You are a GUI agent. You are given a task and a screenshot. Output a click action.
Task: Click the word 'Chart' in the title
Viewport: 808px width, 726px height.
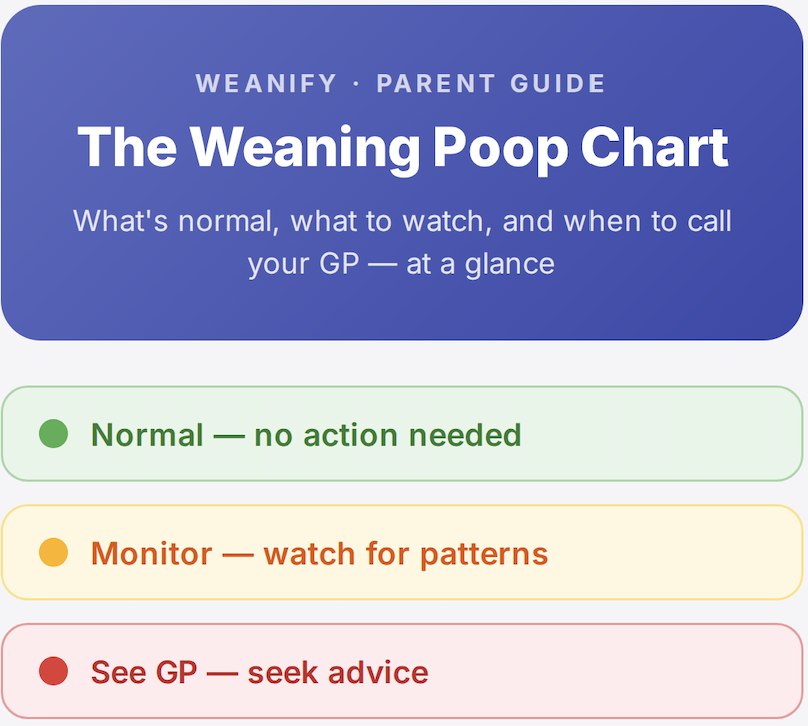654,148
